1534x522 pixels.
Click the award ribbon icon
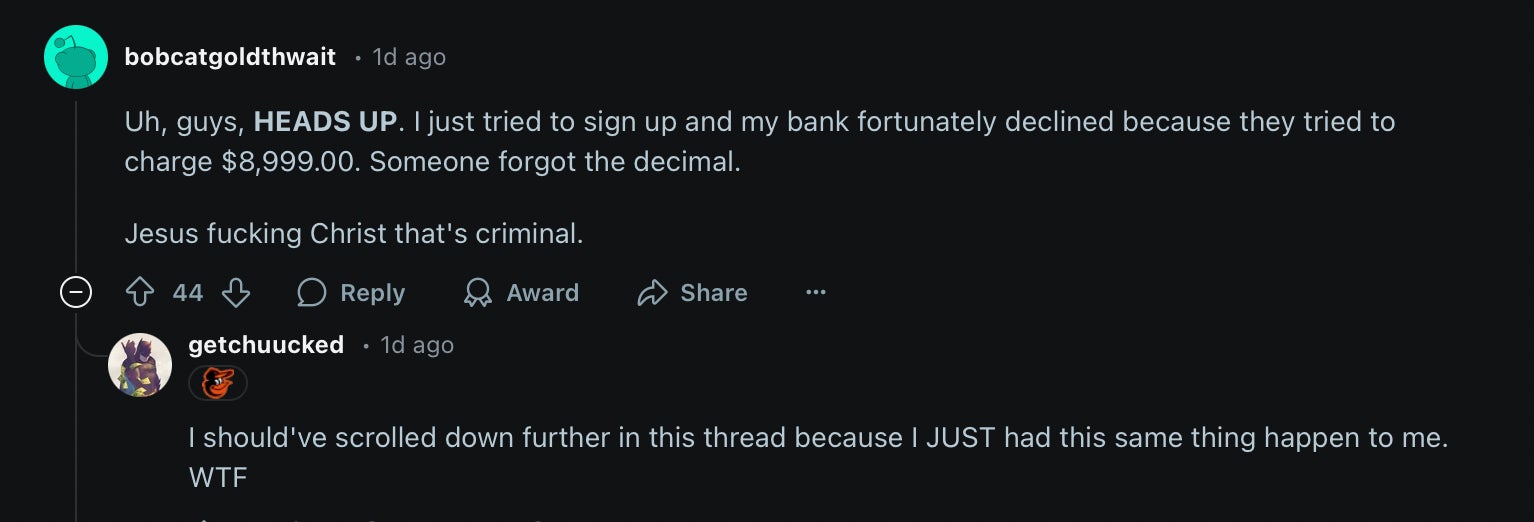tap(478, 293)
